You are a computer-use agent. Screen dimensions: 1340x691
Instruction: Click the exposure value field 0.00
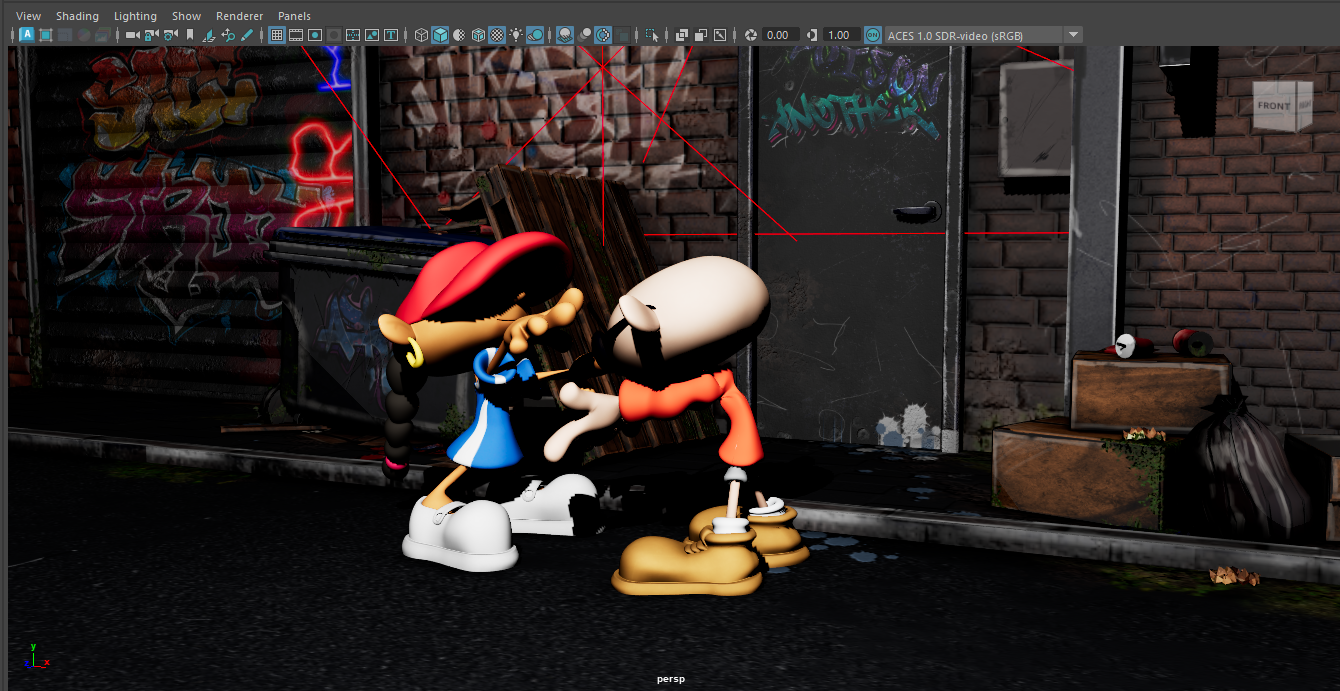point(781,35)
